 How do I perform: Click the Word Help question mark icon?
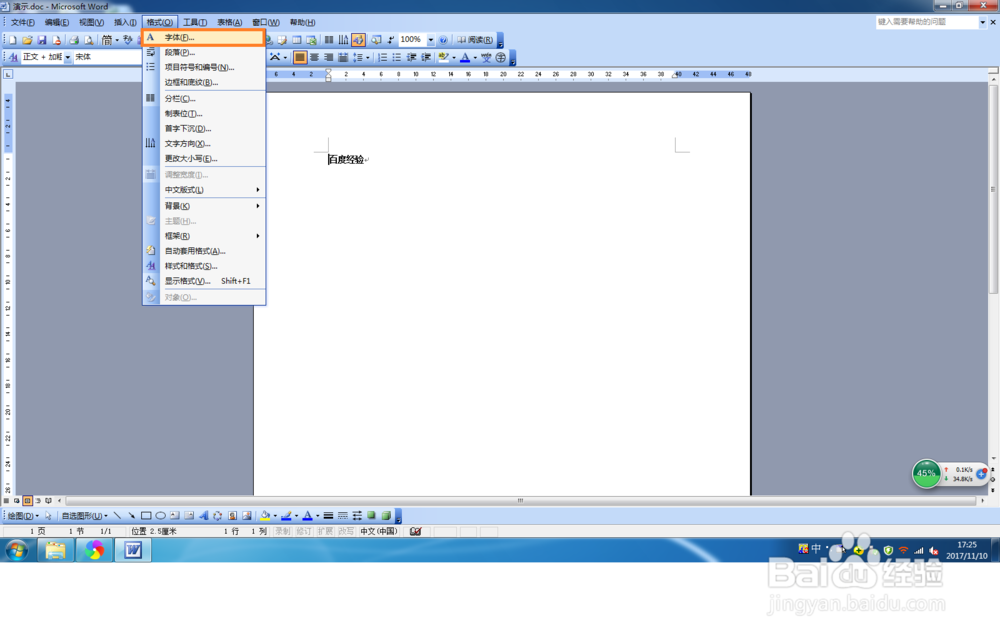point(443,40)
